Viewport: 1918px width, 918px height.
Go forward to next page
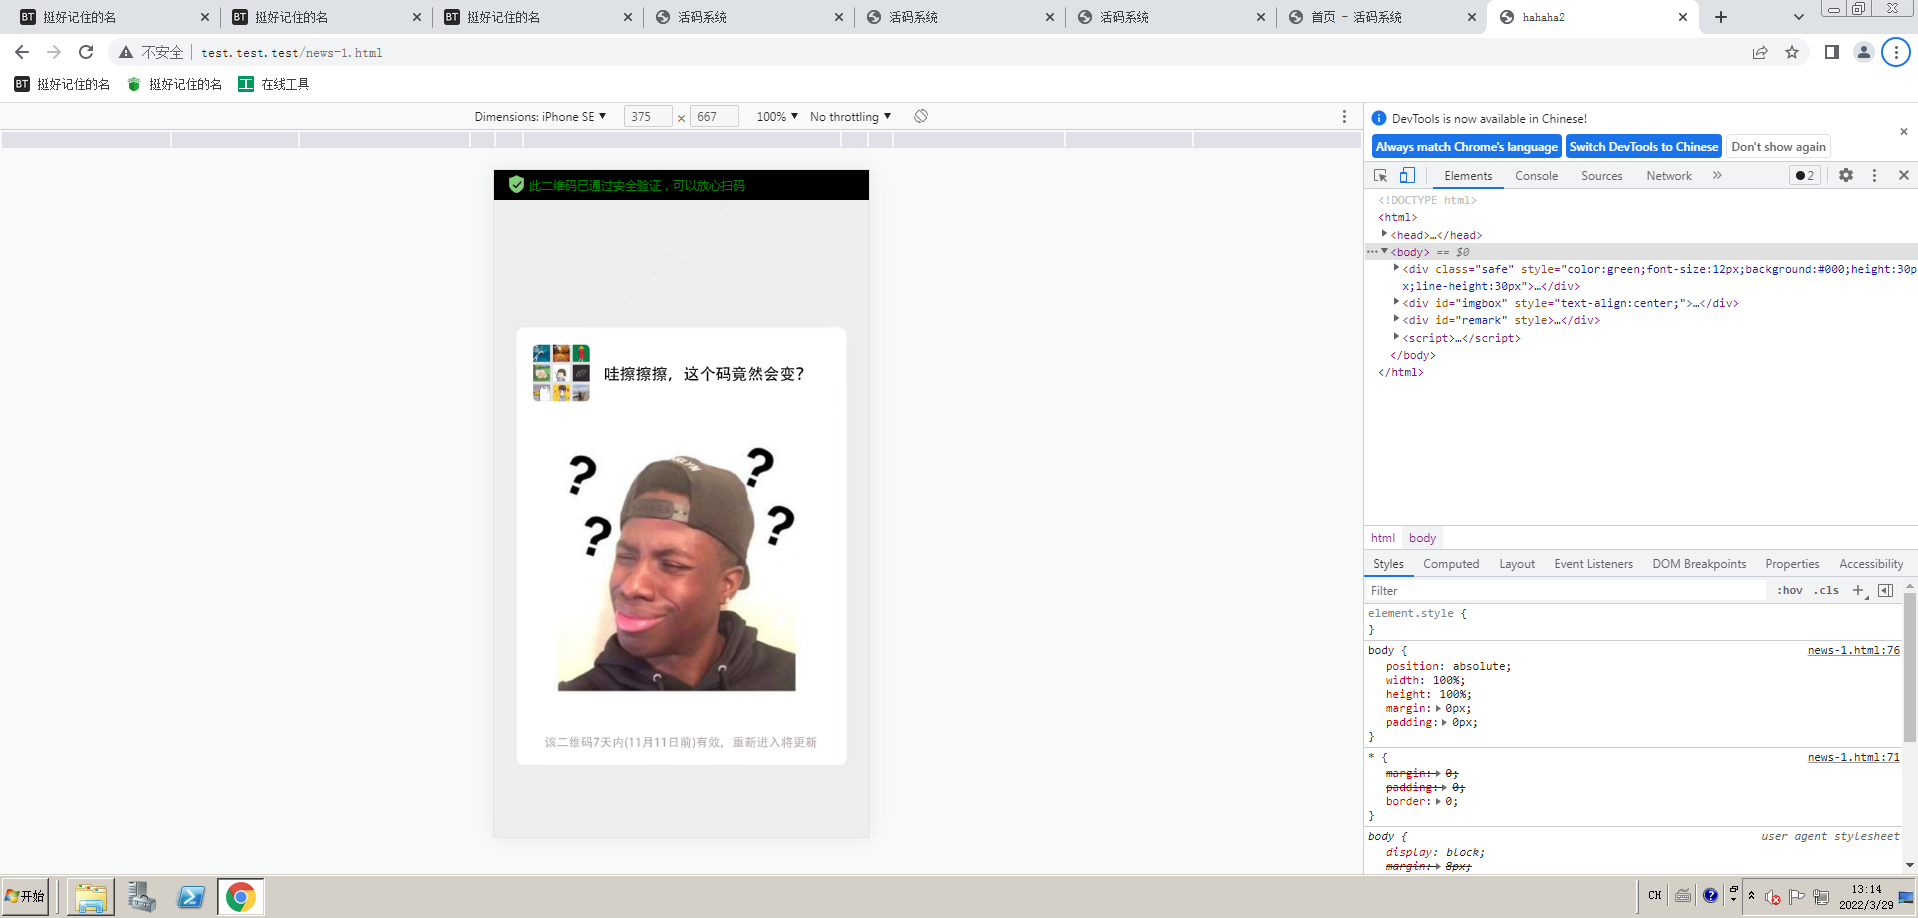54,52
